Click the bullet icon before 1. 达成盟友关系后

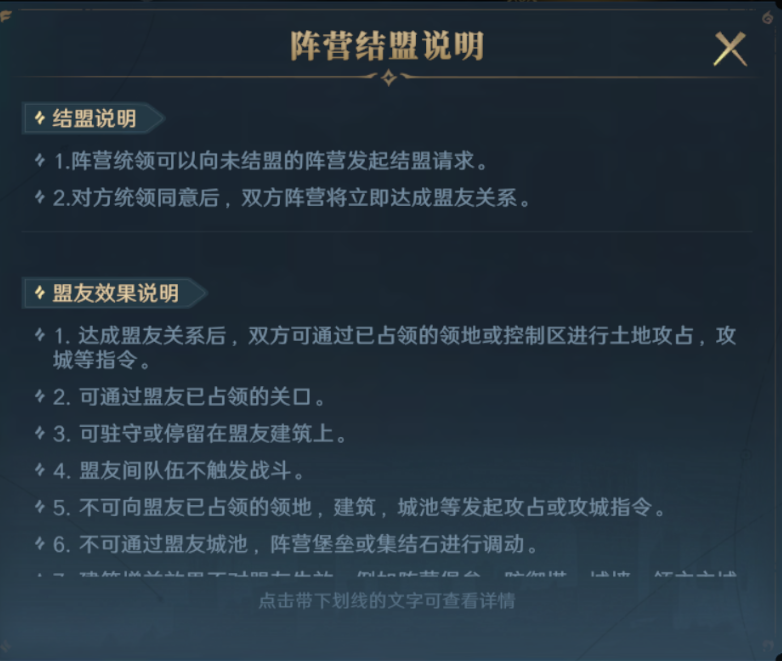[x=40, y=335]
